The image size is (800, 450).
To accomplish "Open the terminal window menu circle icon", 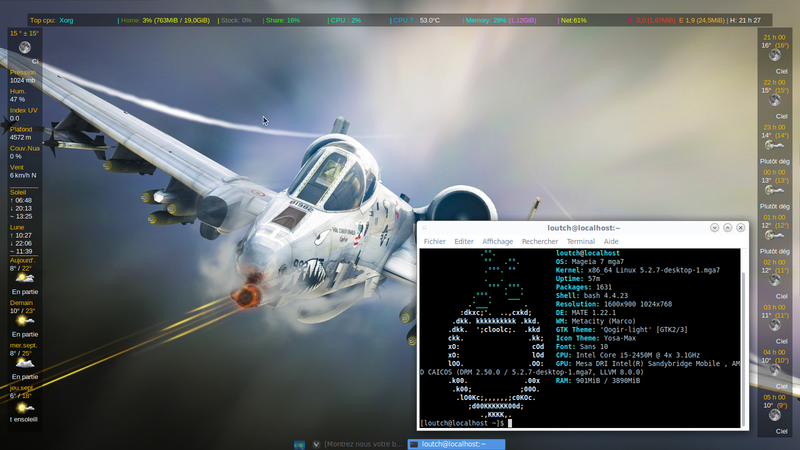I will (x=424, y=228).
